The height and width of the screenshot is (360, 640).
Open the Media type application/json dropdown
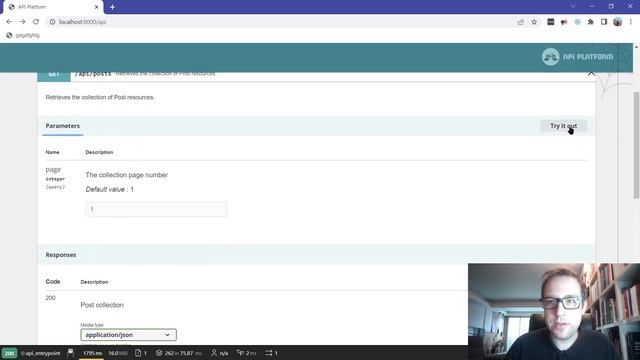tap(128, 335)
